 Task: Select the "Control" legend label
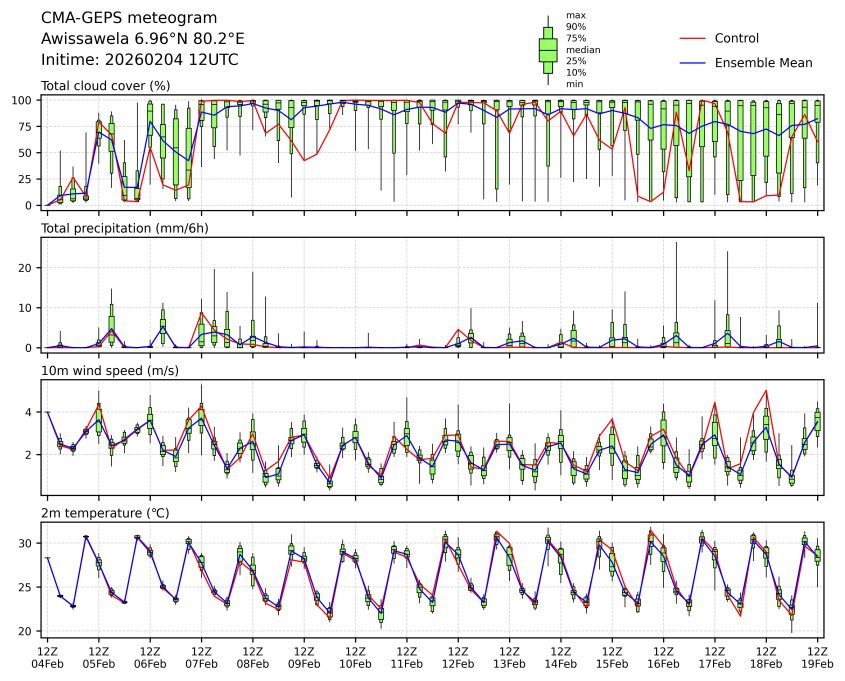(x=737, y=38)
